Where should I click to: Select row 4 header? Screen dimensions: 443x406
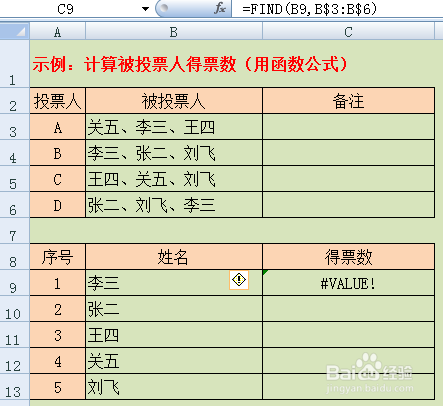point(14,153)
